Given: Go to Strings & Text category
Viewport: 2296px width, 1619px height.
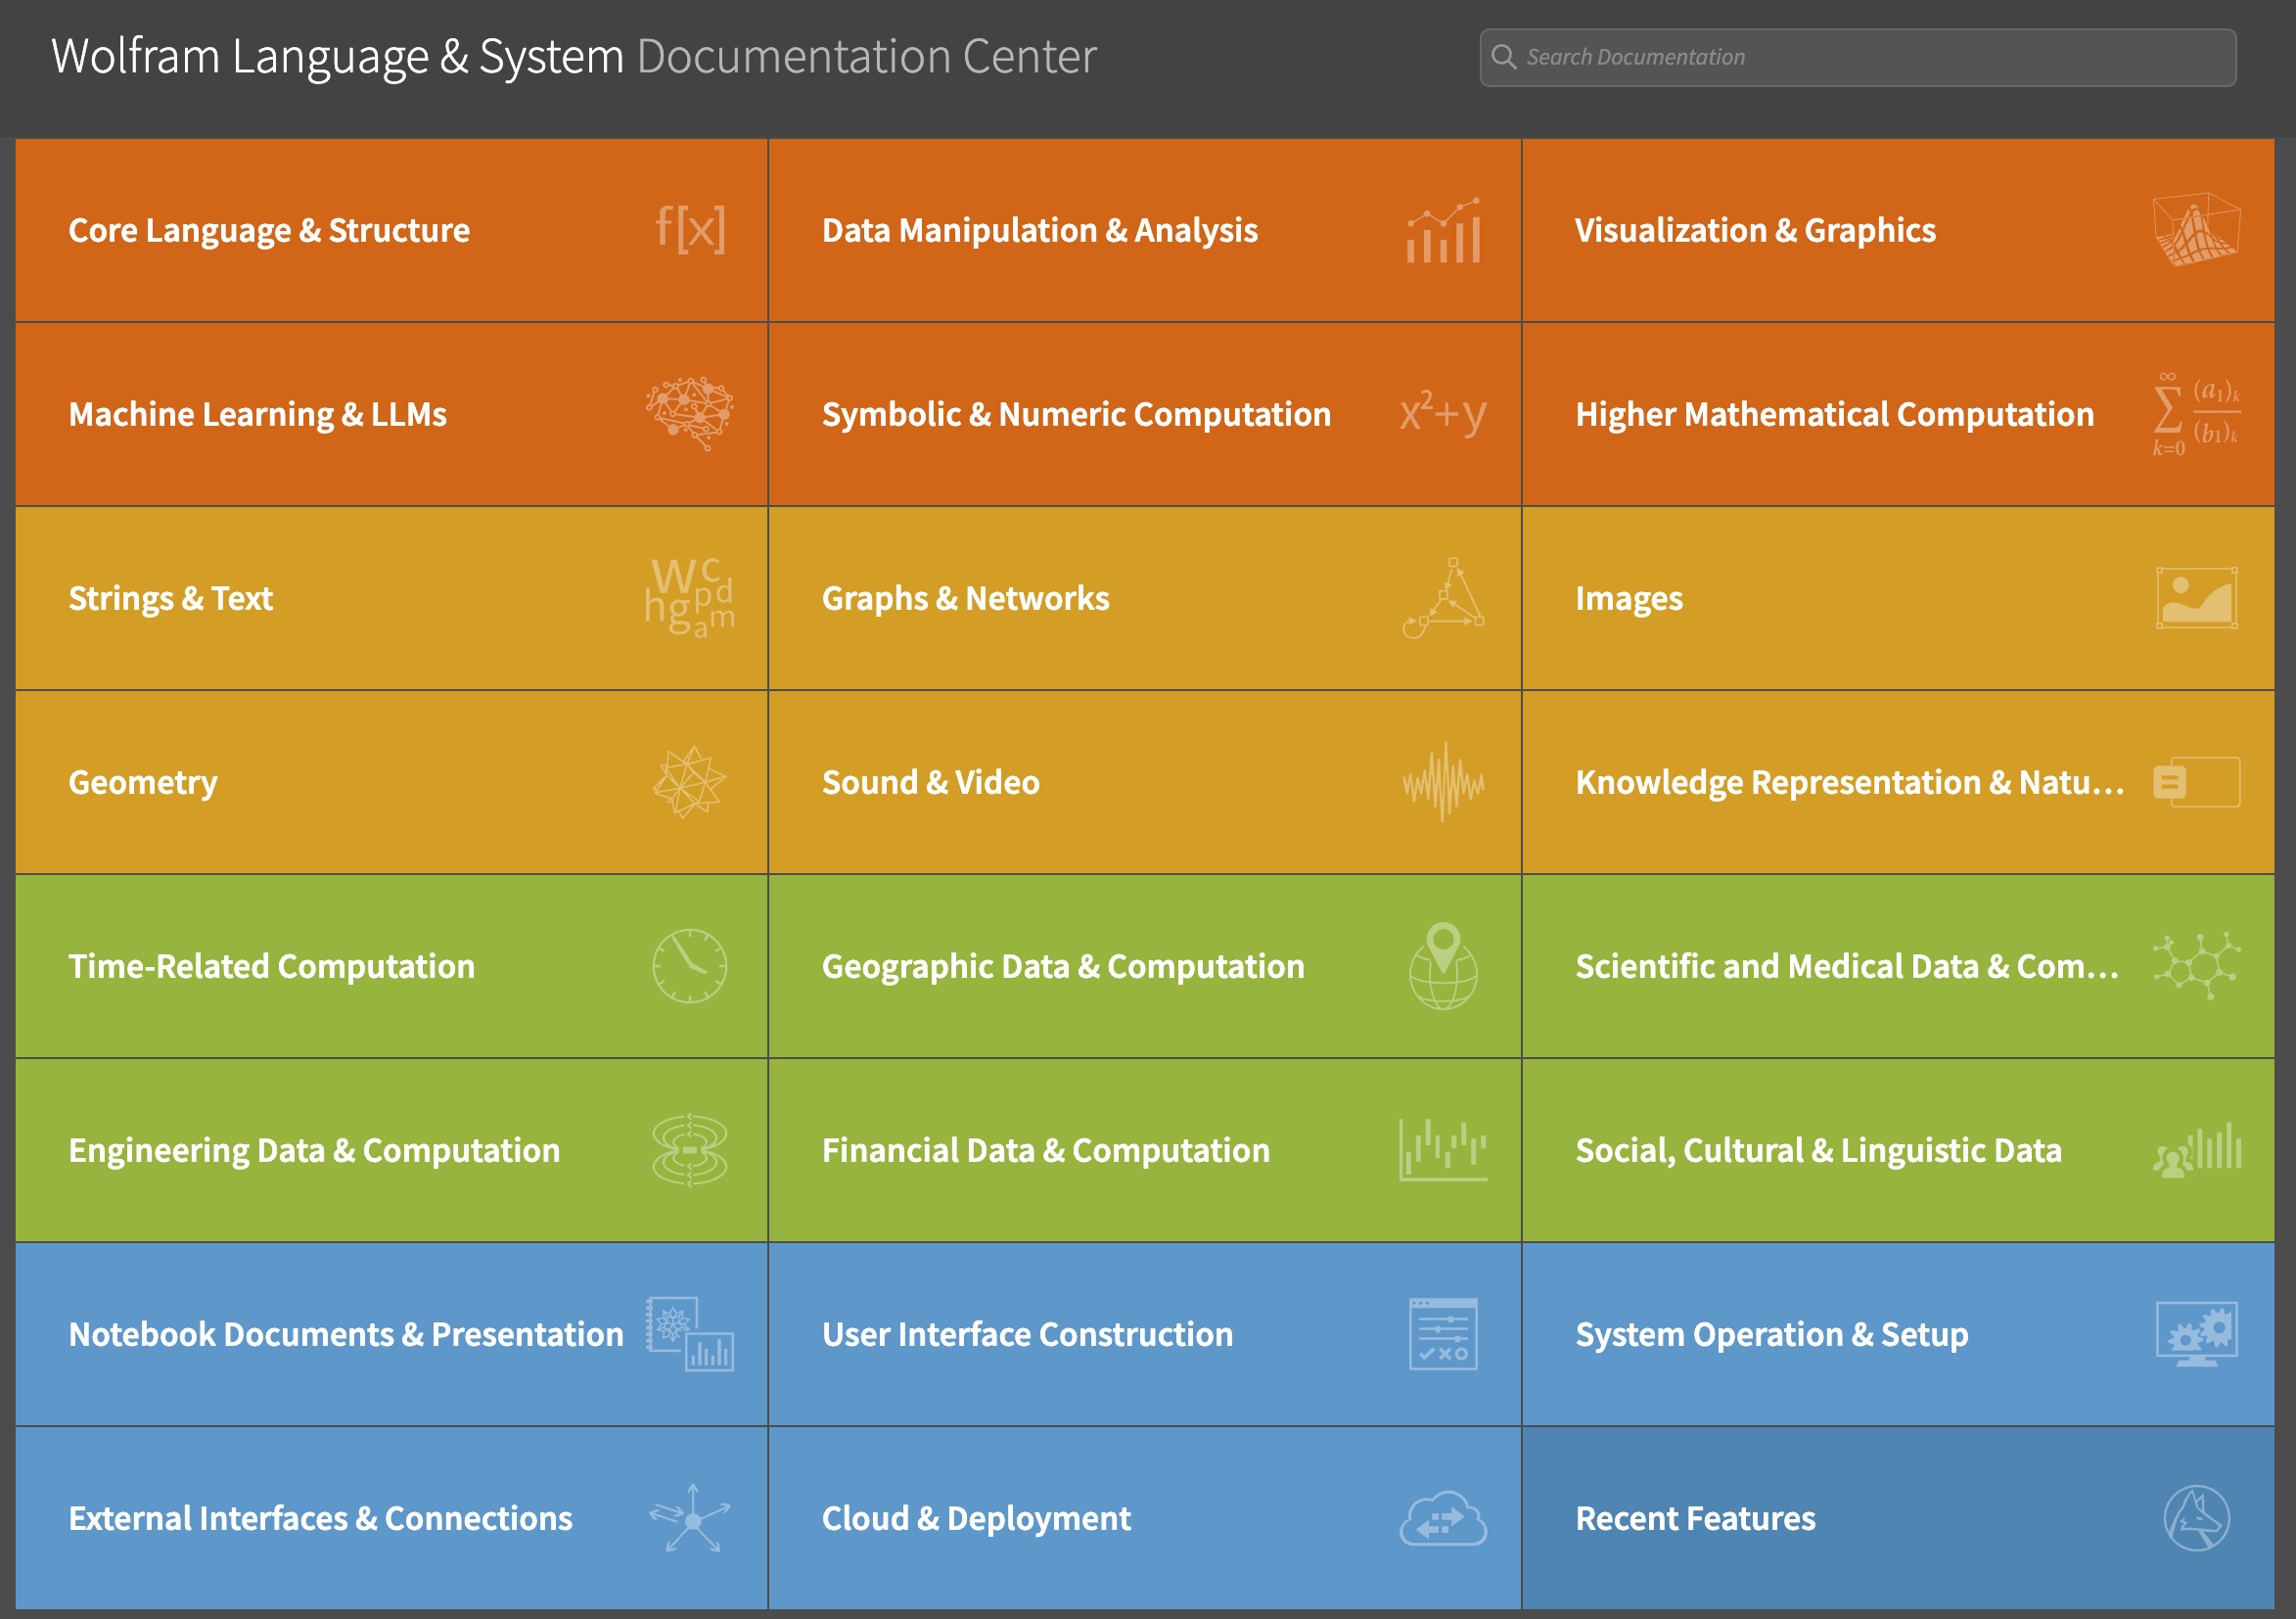Looking at the screenshot, I should click(171, 598).
